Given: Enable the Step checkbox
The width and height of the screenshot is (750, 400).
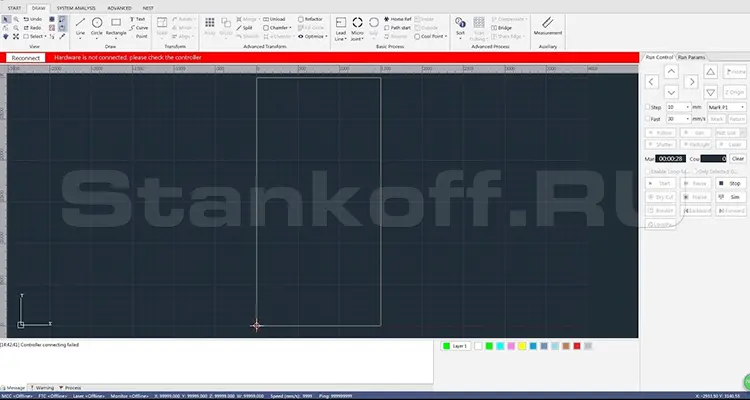Looking at the screenshot, I should 648,107.
